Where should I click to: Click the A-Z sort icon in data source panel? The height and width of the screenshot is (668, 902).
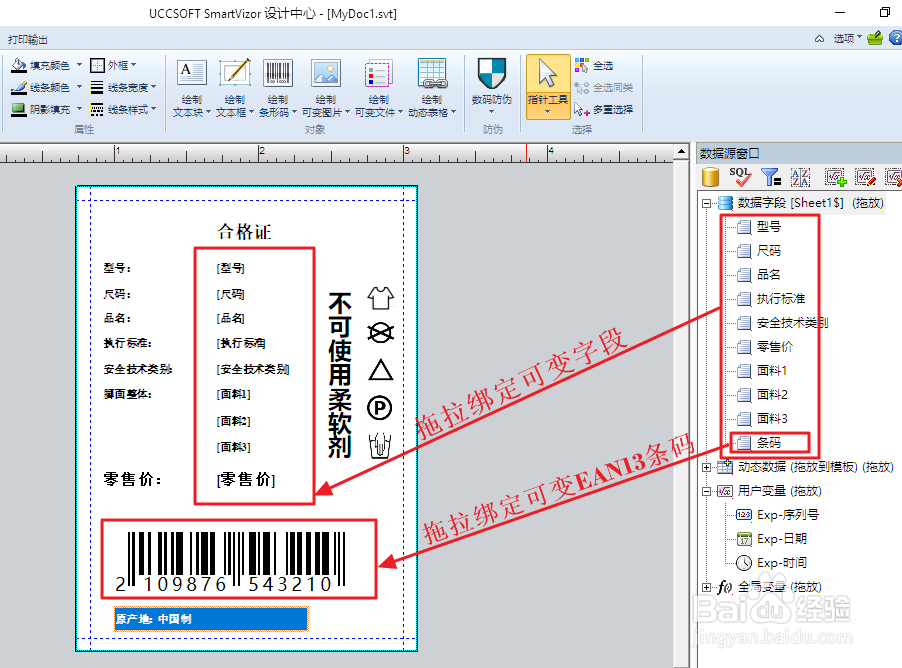tap(800, 177)
